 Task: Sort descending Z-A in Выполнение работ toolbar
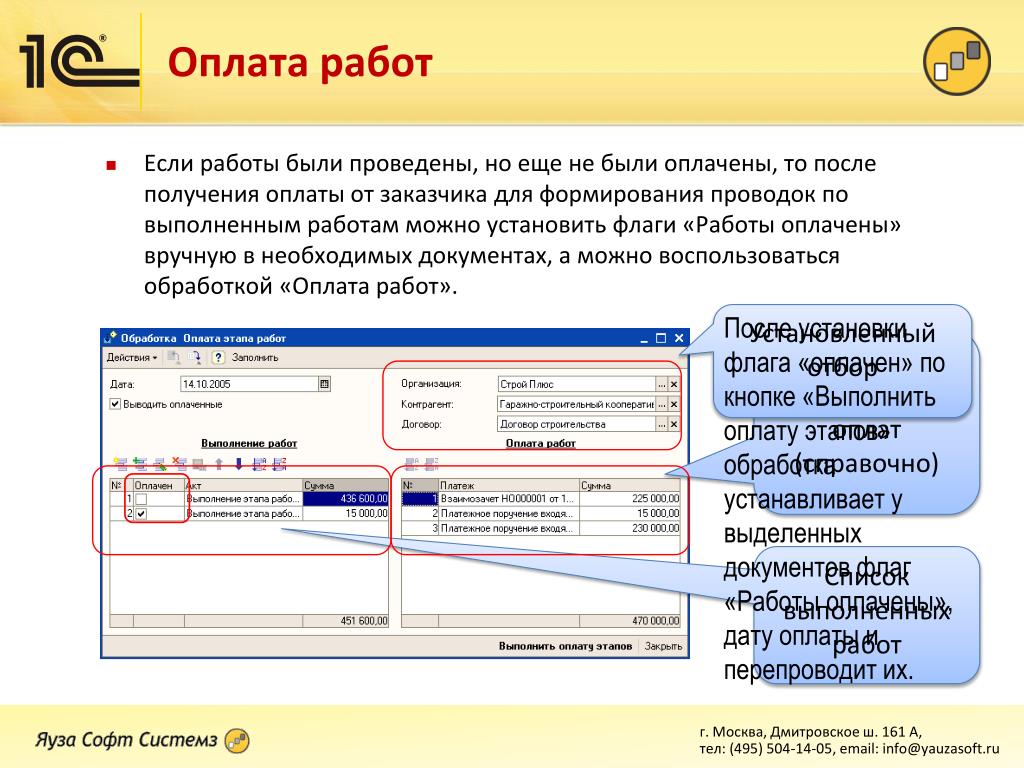click(279, 464)
